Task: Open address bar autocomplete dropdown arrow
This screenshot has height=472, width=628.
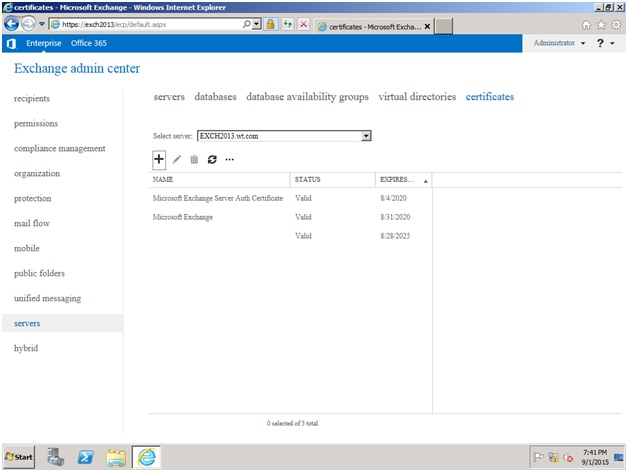Action: pyautogui.click(x=256, y=24)
